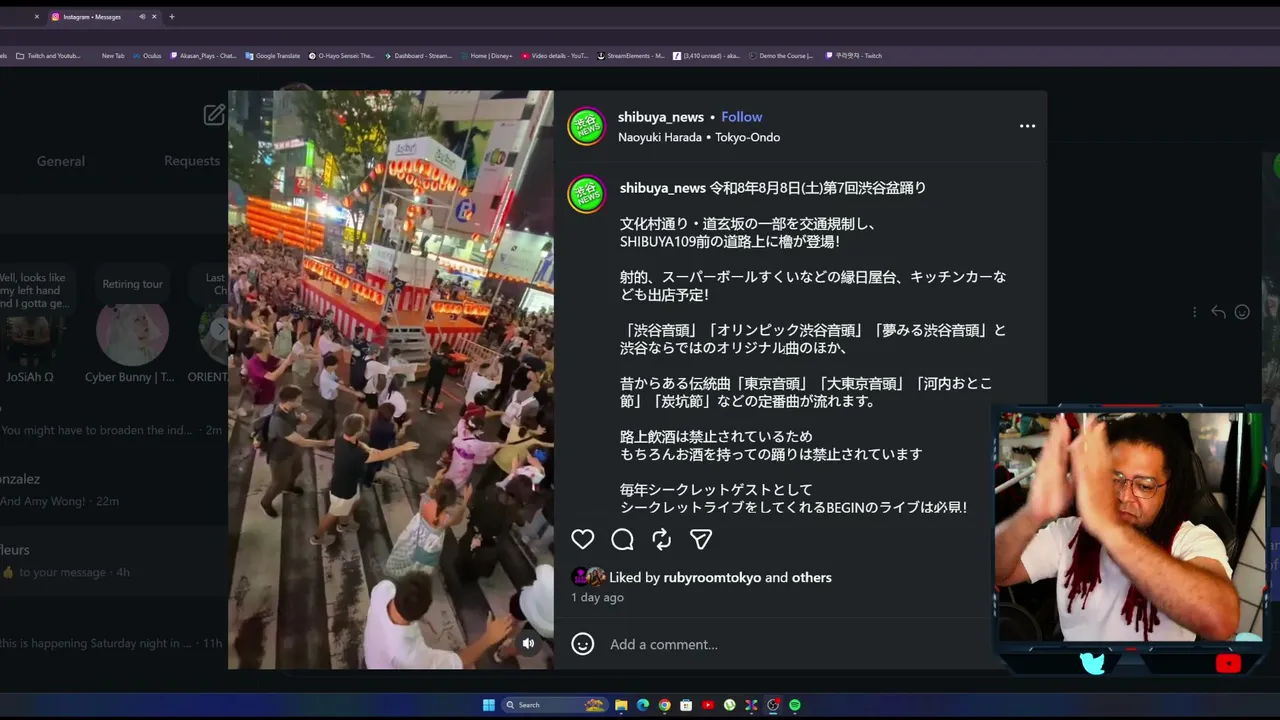Viewport: 1280px width, 720px height.
Task: Open more options for the chat message
Action: point(1194,312)
